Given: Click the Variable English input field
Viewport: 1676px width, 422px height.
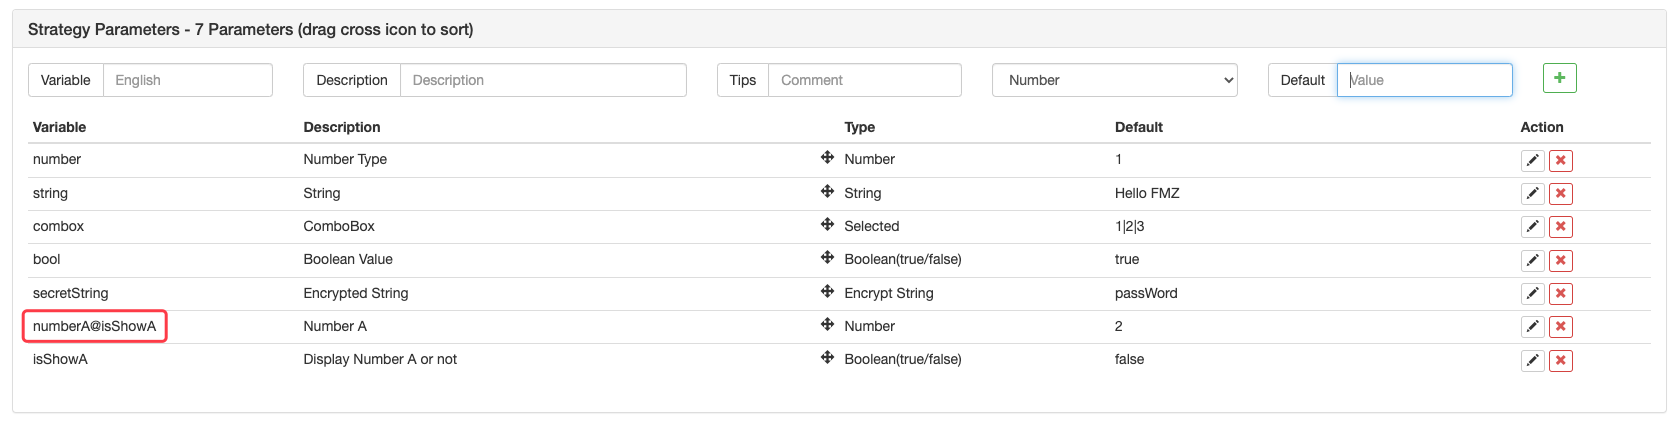Looking at the screenshot, I should [x=187, y=80].
